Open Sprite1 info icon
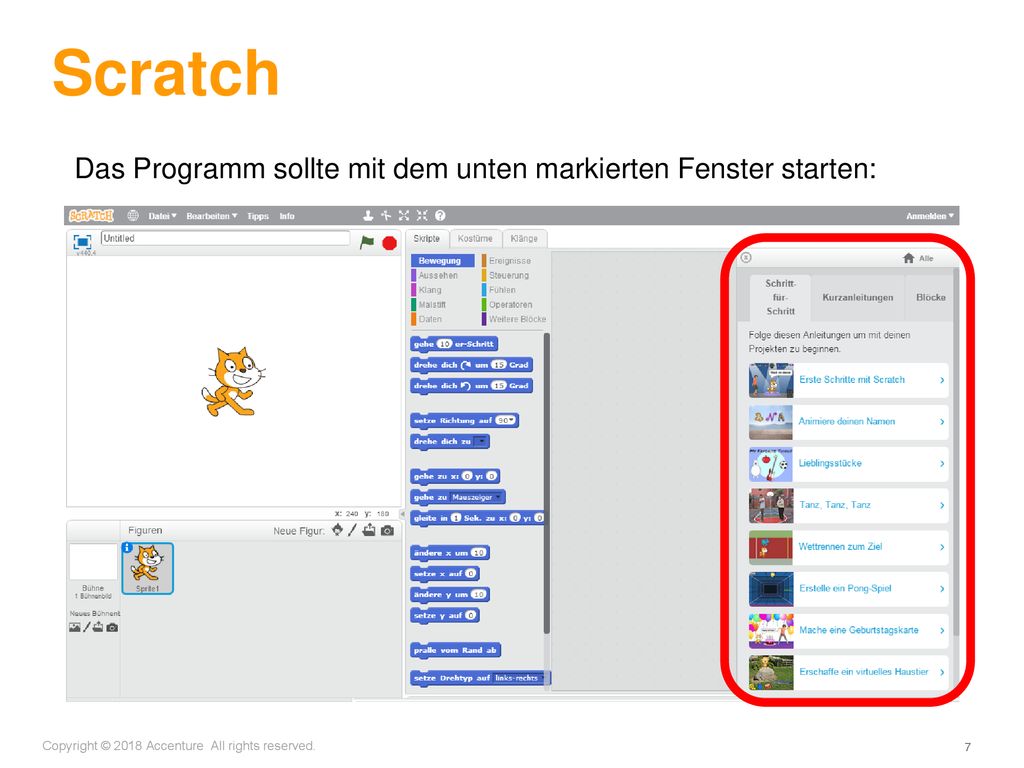 click(x=127, y=548)
